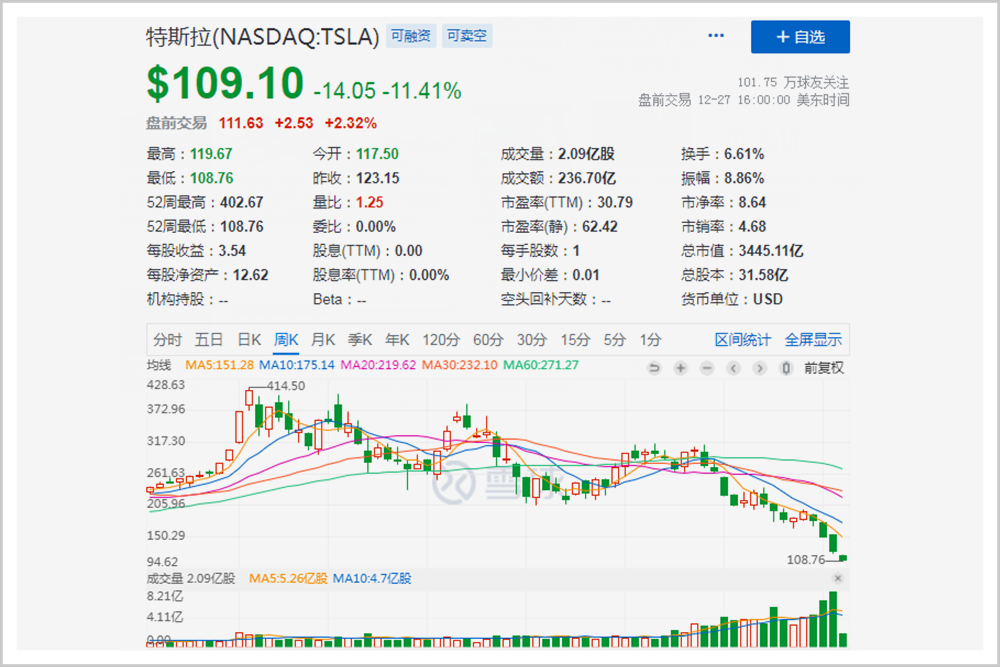Click the 市销率 4.68 stat

pos(724,226)
